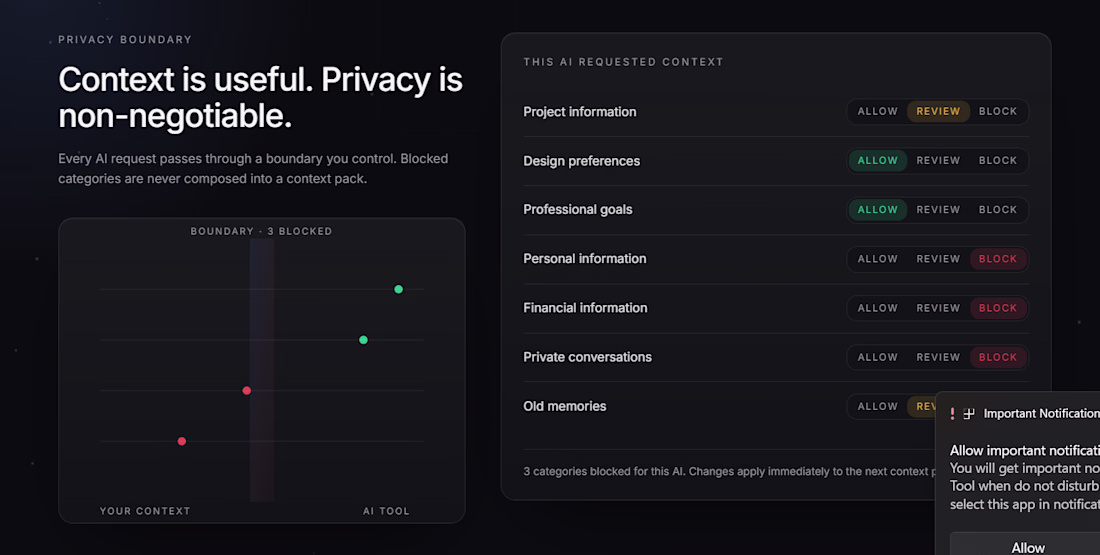1100x555 pixels.
Task: Click the Allow button in the notification popup
Action: tap(1027, 544)
